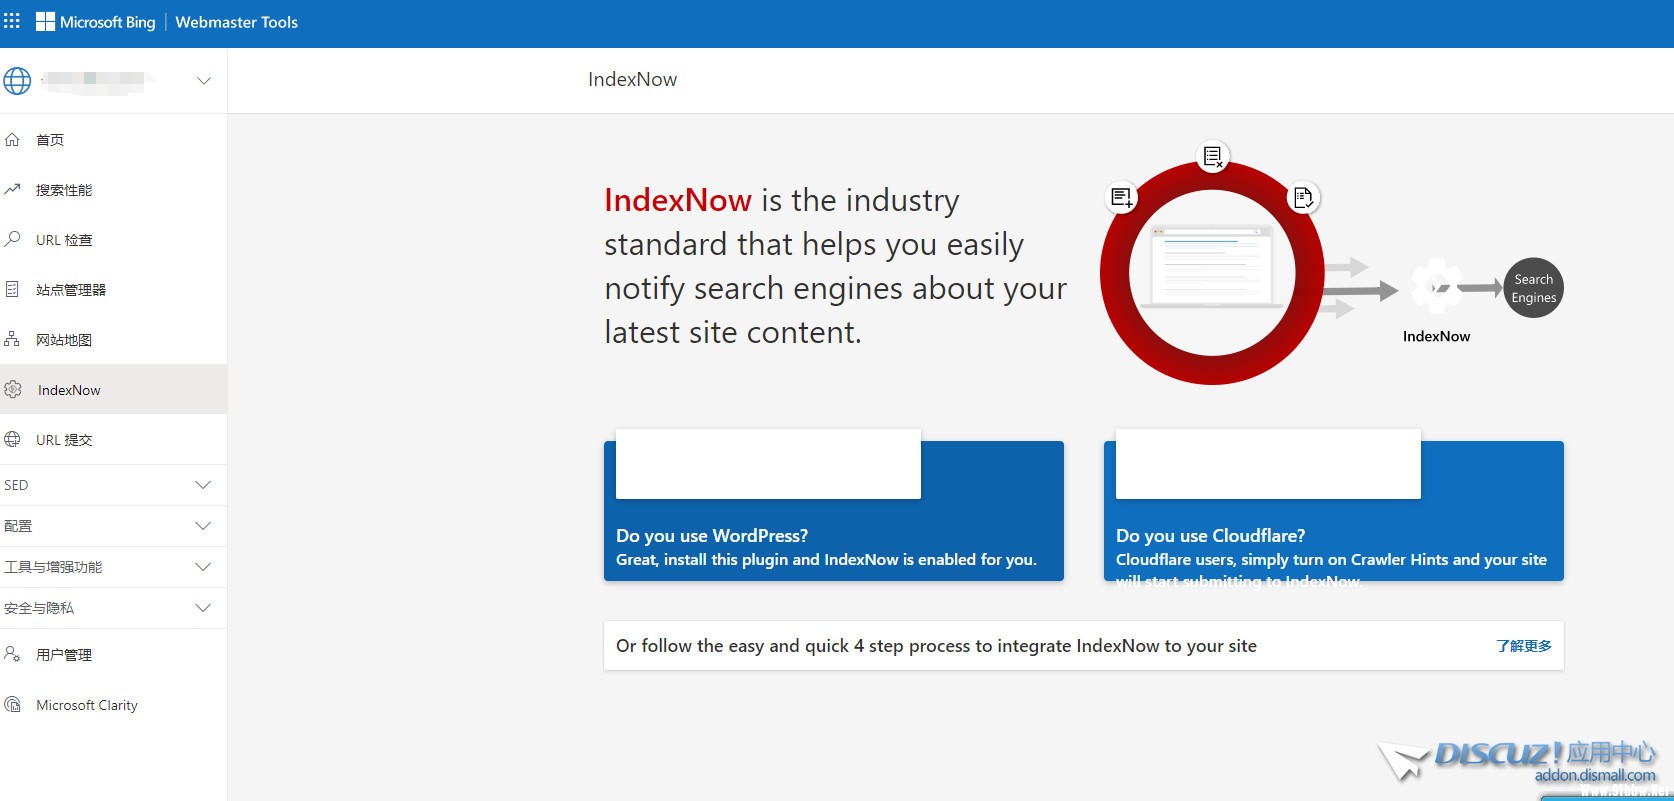Click the 站点管理器 list icon
This screenshot has width=1674, height=801.
coord(12,289)
